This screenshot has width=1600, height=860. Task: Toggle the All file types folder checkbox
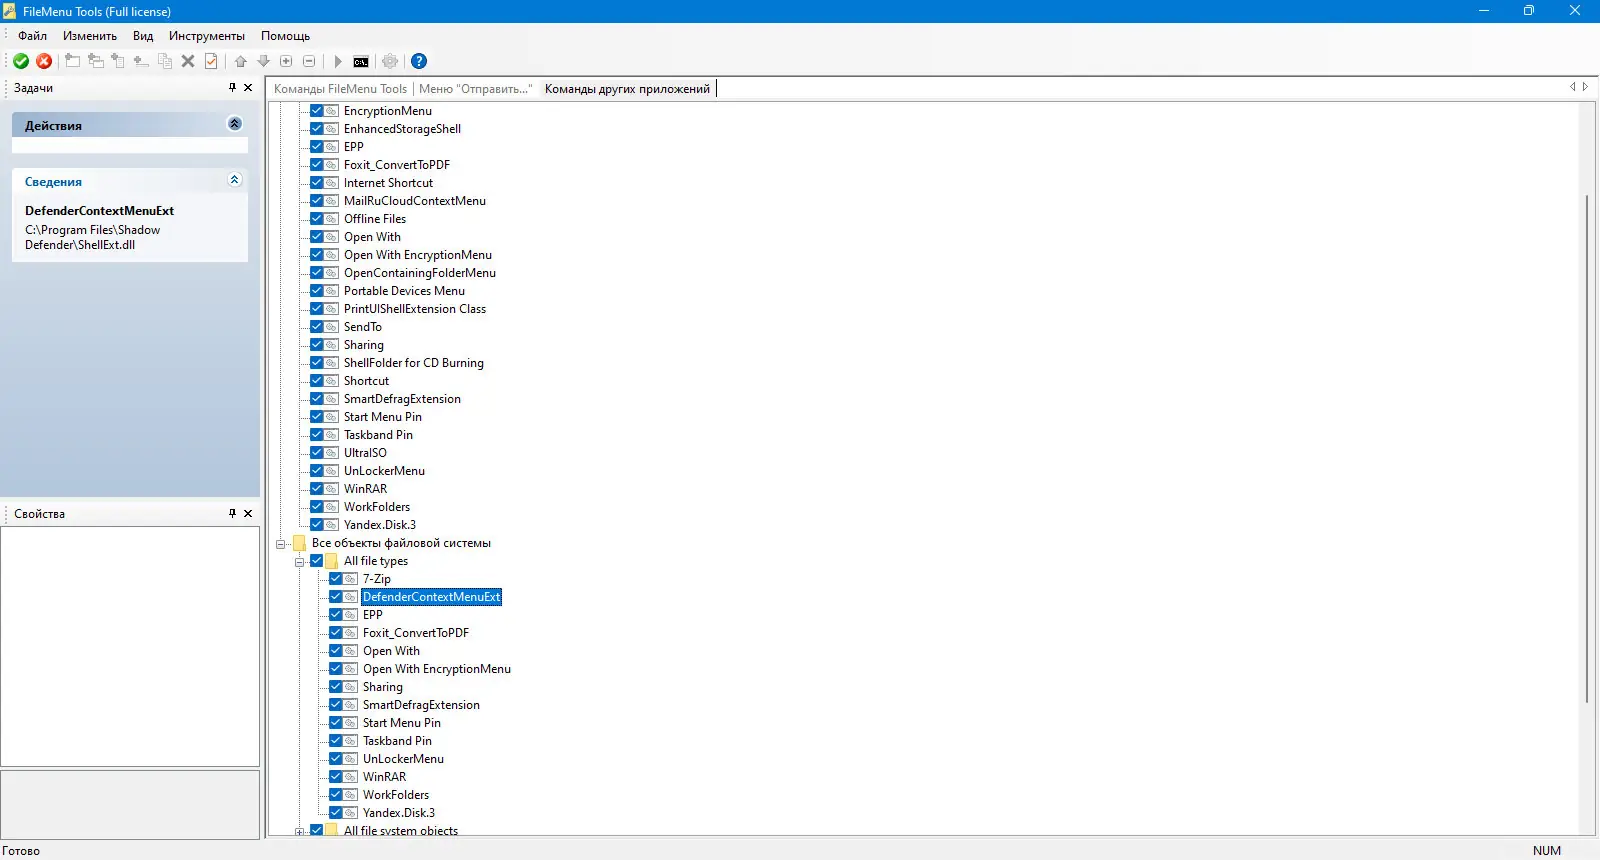(x=317, y=561)
